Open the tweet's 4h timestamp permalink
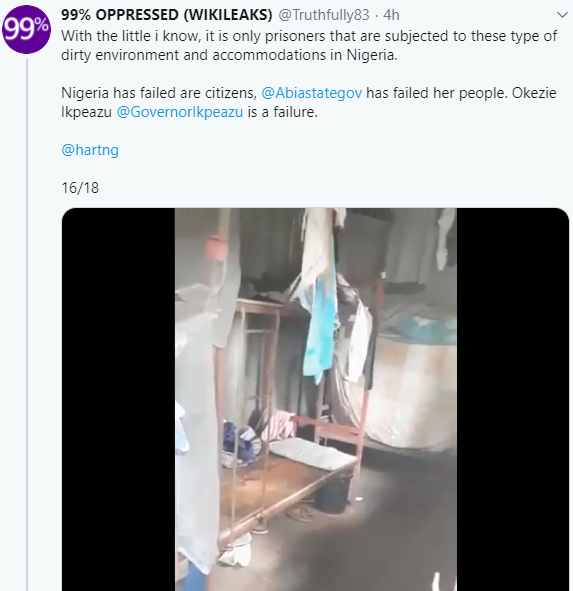Image resolution: width=573 pixels, height=591 pixels. click(391, 15)
